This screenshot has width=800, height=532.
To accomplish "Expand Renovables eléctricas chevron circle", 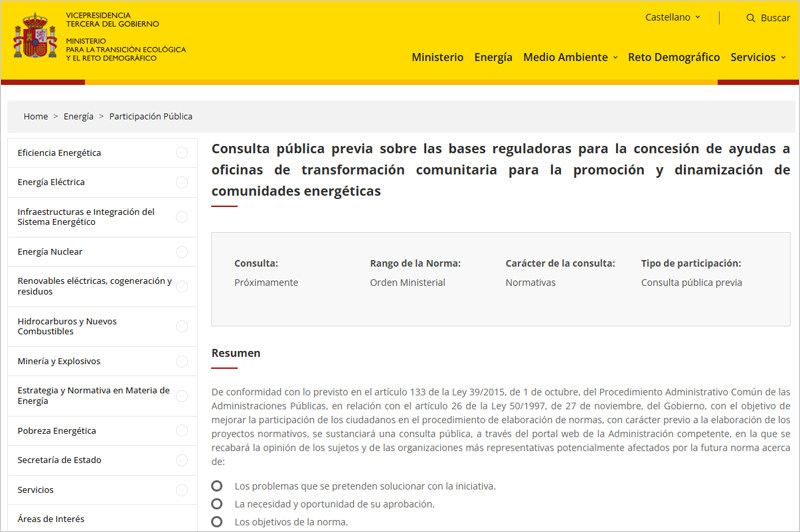I will [182, 287].
